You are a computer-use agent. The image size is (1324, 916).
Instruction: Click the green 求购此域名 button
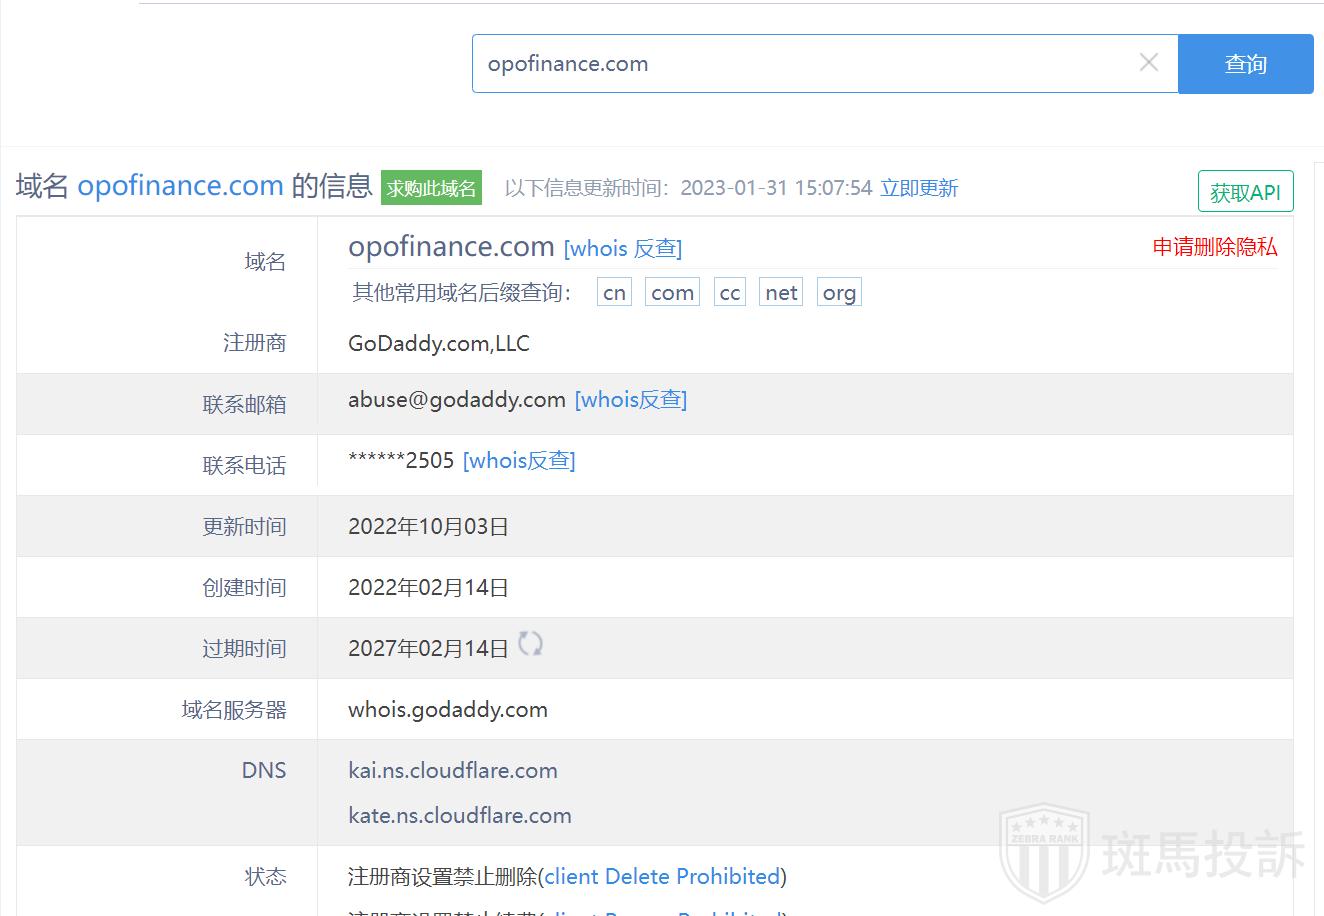[431, 188]
